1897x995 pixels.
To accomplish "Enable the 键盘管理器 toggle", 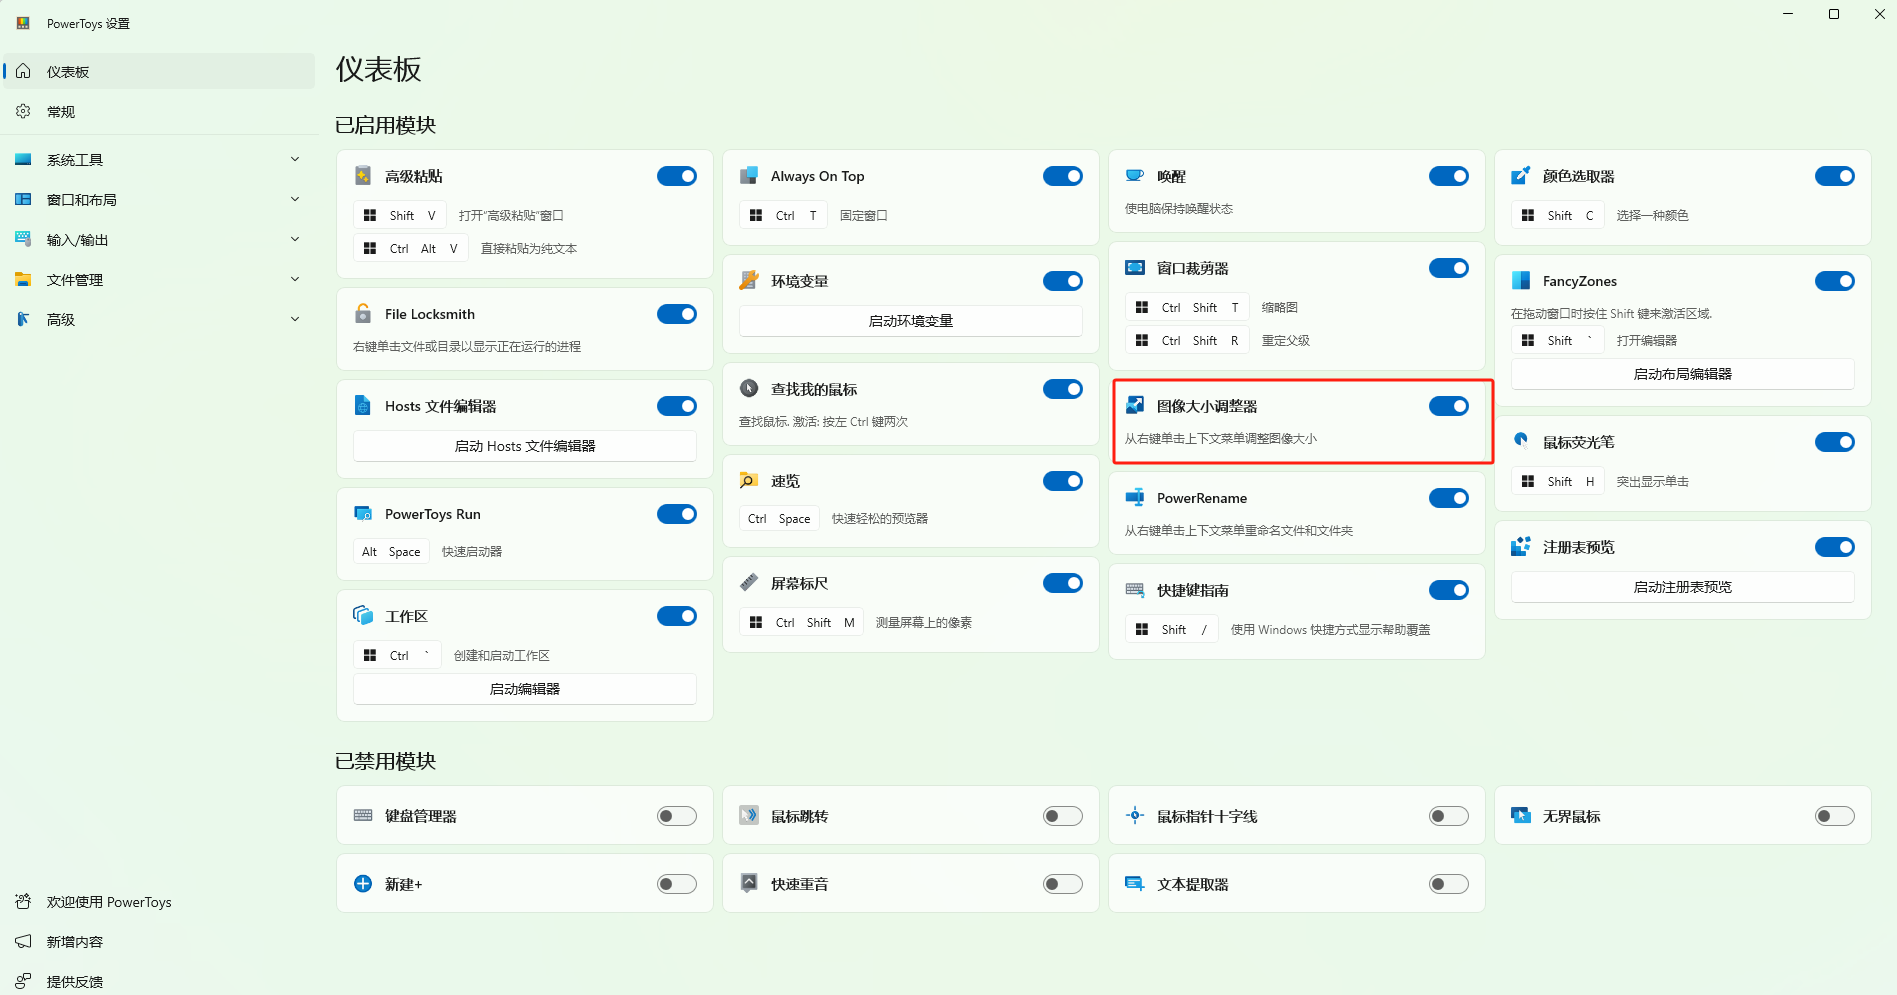I will [x=677, y=816].
